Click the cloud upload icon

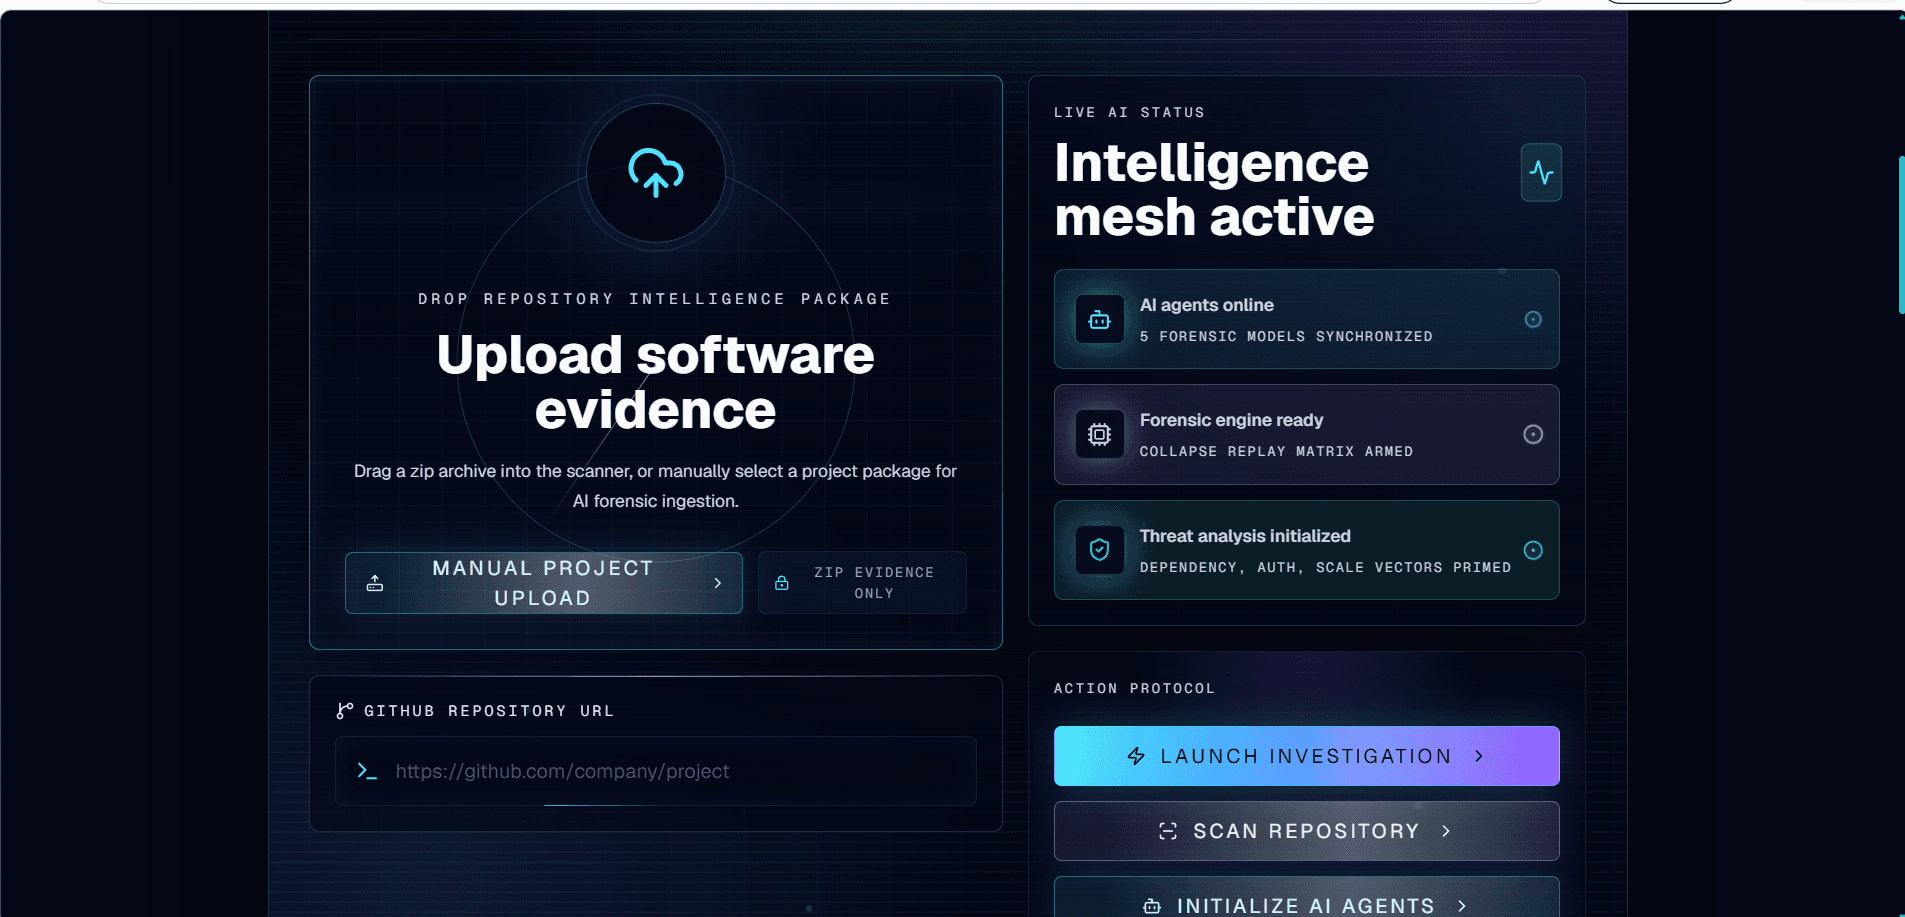pos(655,172)
